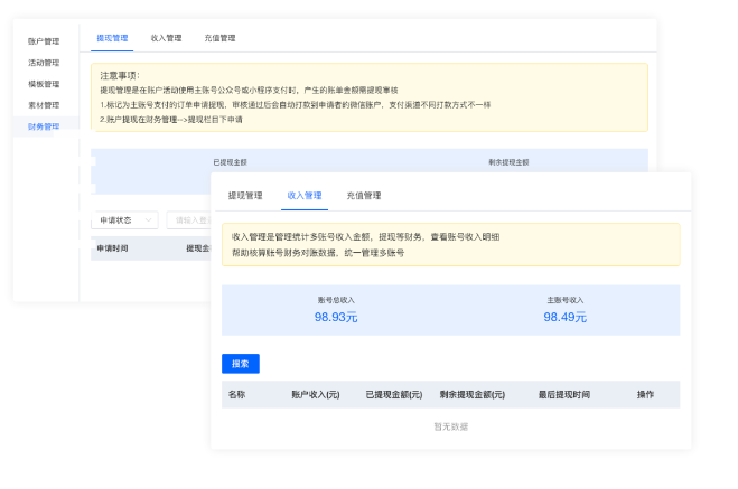Click the 剩余提现金额 label in back window

(508, 162)
